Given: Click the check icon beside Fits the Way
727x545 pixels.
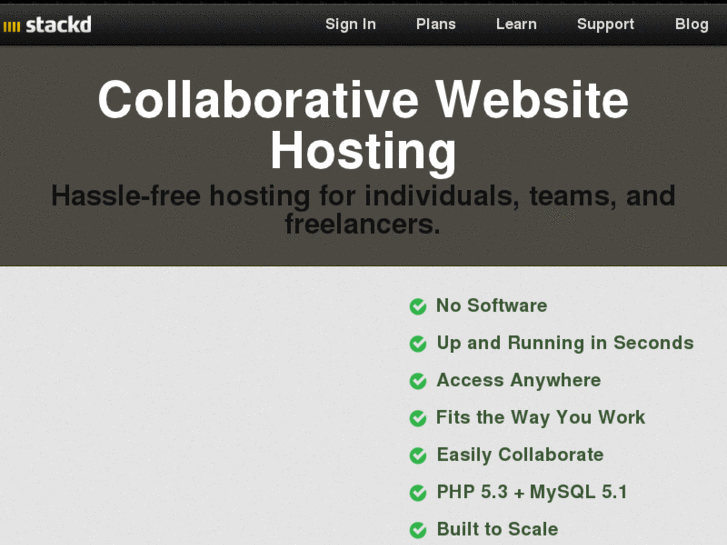Looking at the screenshot, I should tap(418, 418).
